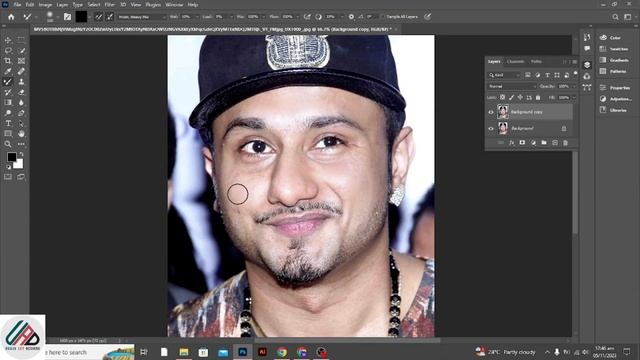Select the Mixer Brush tool in the toolbox

tap(8, 82)
